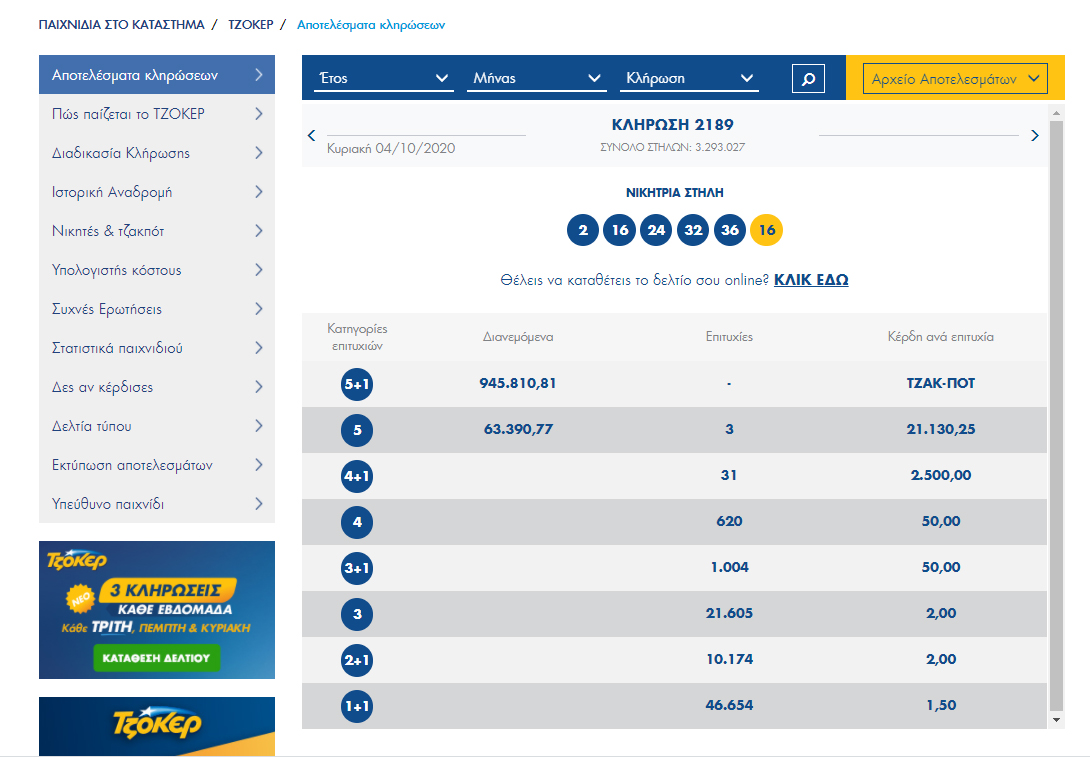Image resolution: width=1090 pixels, height=772 pixels.
Task: Open the Έτος year dropdown
Action: 383,78
